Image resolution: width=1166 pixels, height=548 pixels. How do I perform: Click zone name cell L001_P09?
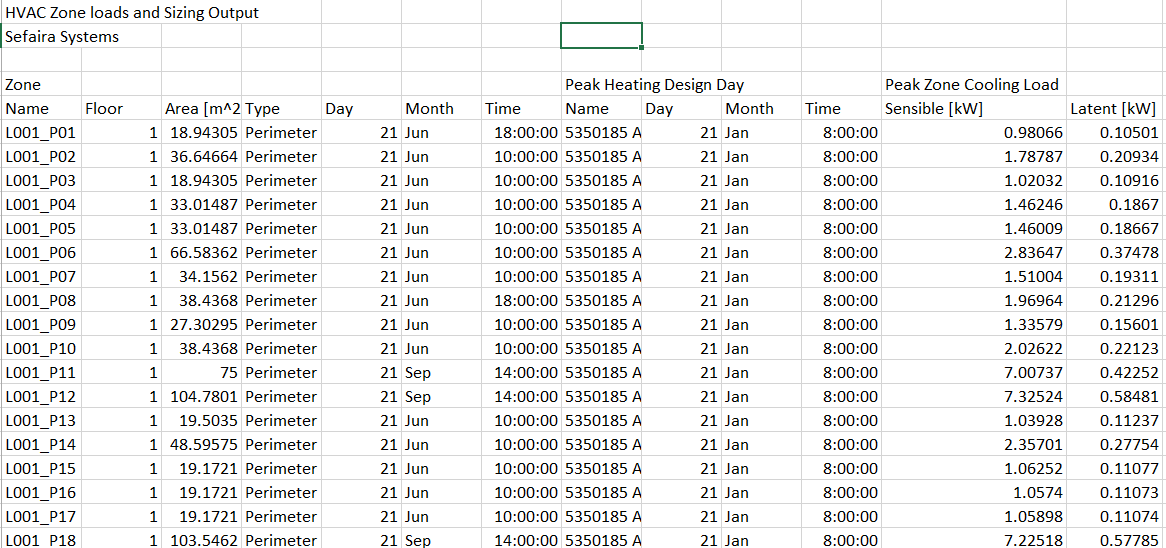coord(42,324)
